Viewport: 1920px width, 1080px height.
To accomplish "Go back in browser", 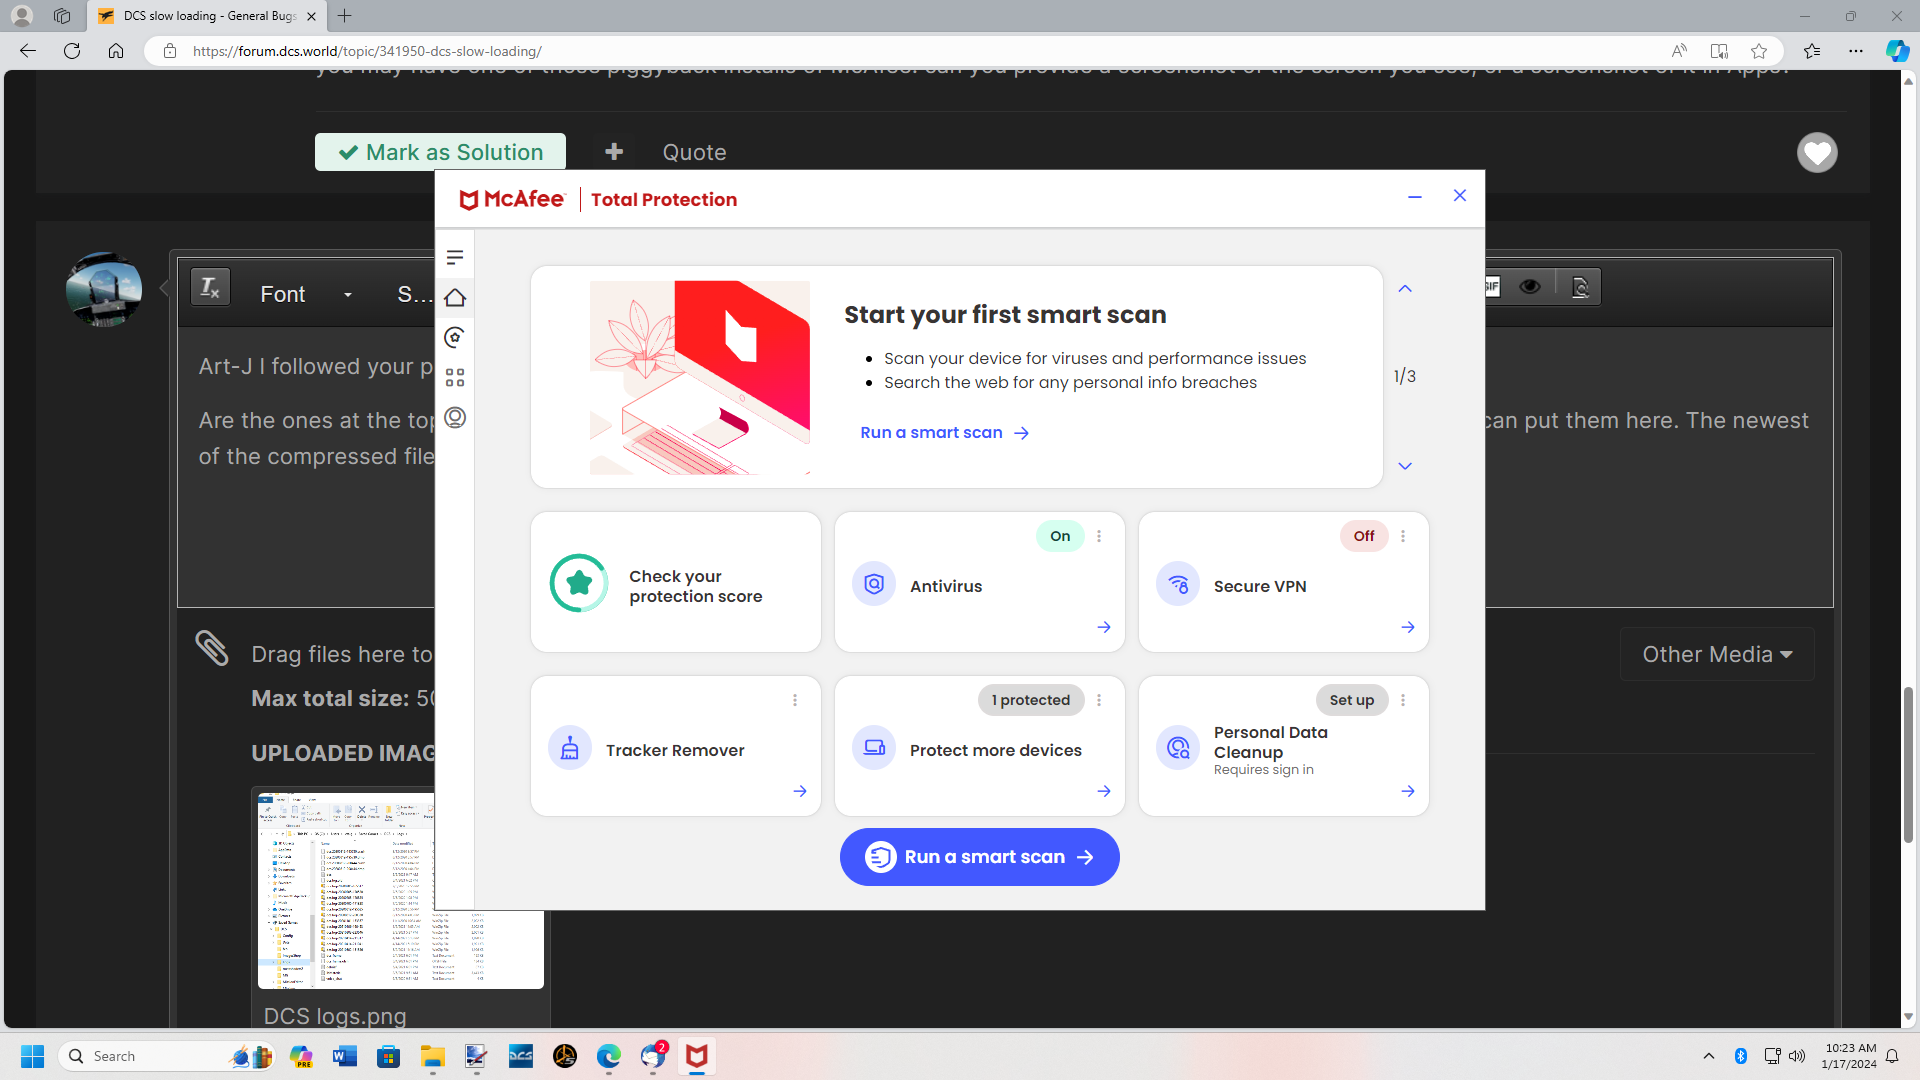I will pos(28,51).
